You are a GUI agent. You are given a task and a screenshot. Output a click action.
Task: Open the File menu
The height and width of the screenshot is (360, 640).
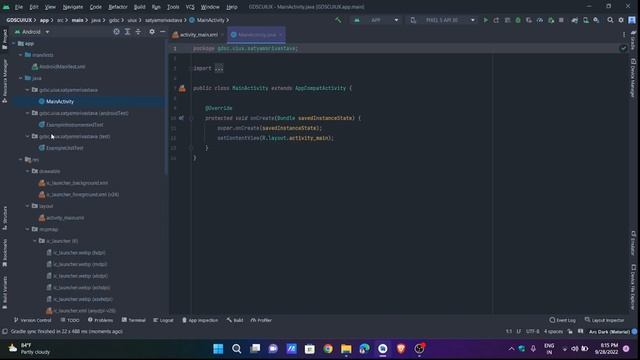coord(19,7)
